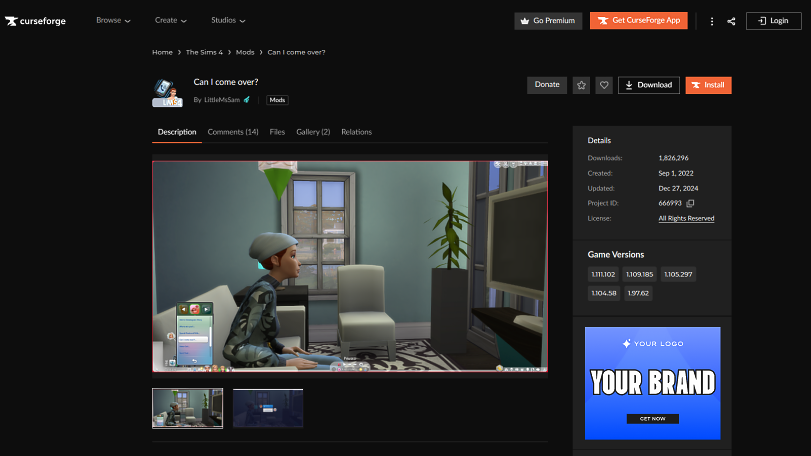The width and height of the screenshot is (811, 456).
Task: Click the Go Premium crown button
Action: point(548,20)
